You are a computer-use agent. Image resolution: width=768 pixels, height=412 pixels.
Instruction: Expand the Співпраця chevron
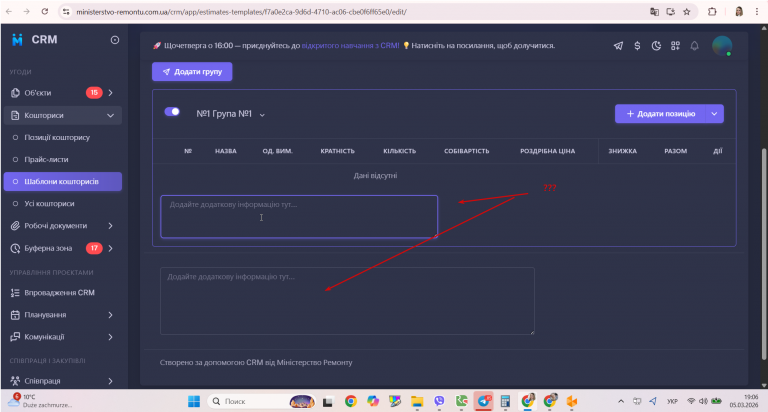coord(110,381)
